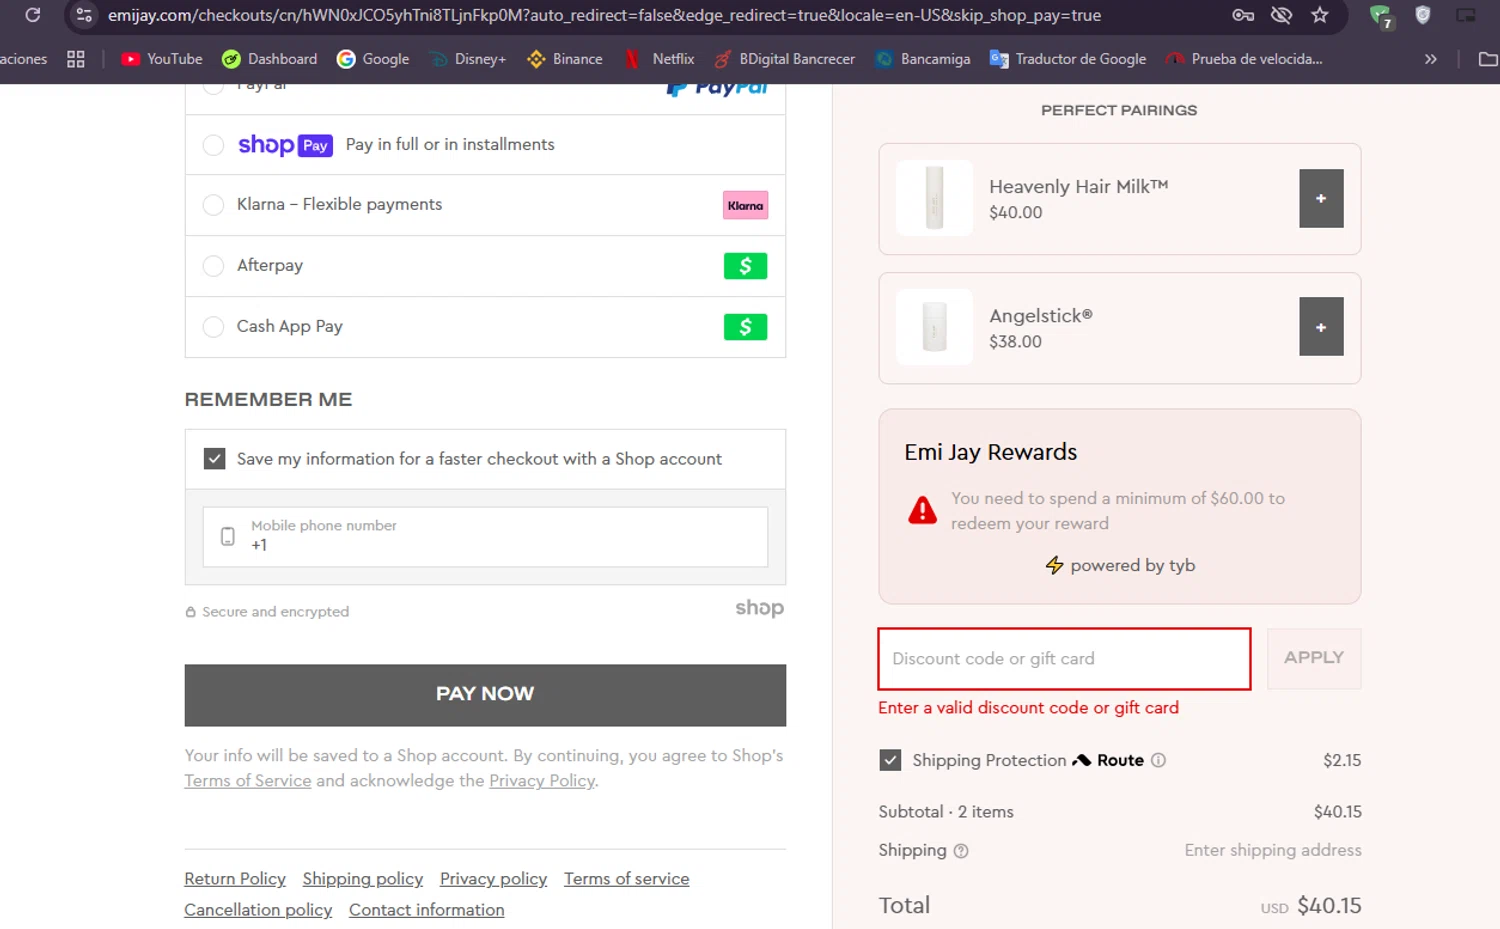Image resolution: width=1500 pixels, height=929 pixels.
Task: Click the Angelstick product thumbnail
Action: (x=934, y=327)
